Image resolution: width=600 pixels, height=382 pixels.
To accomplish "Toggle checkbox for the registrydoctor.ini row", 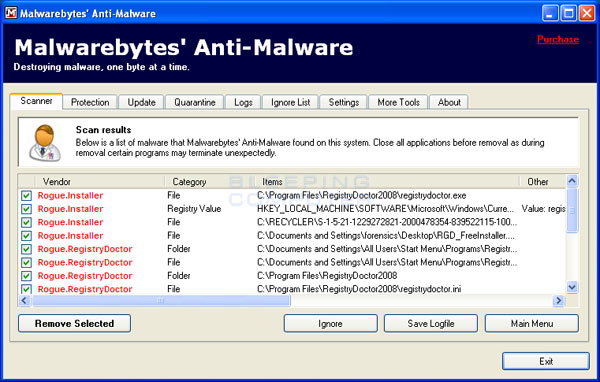I will pos(26,289).
